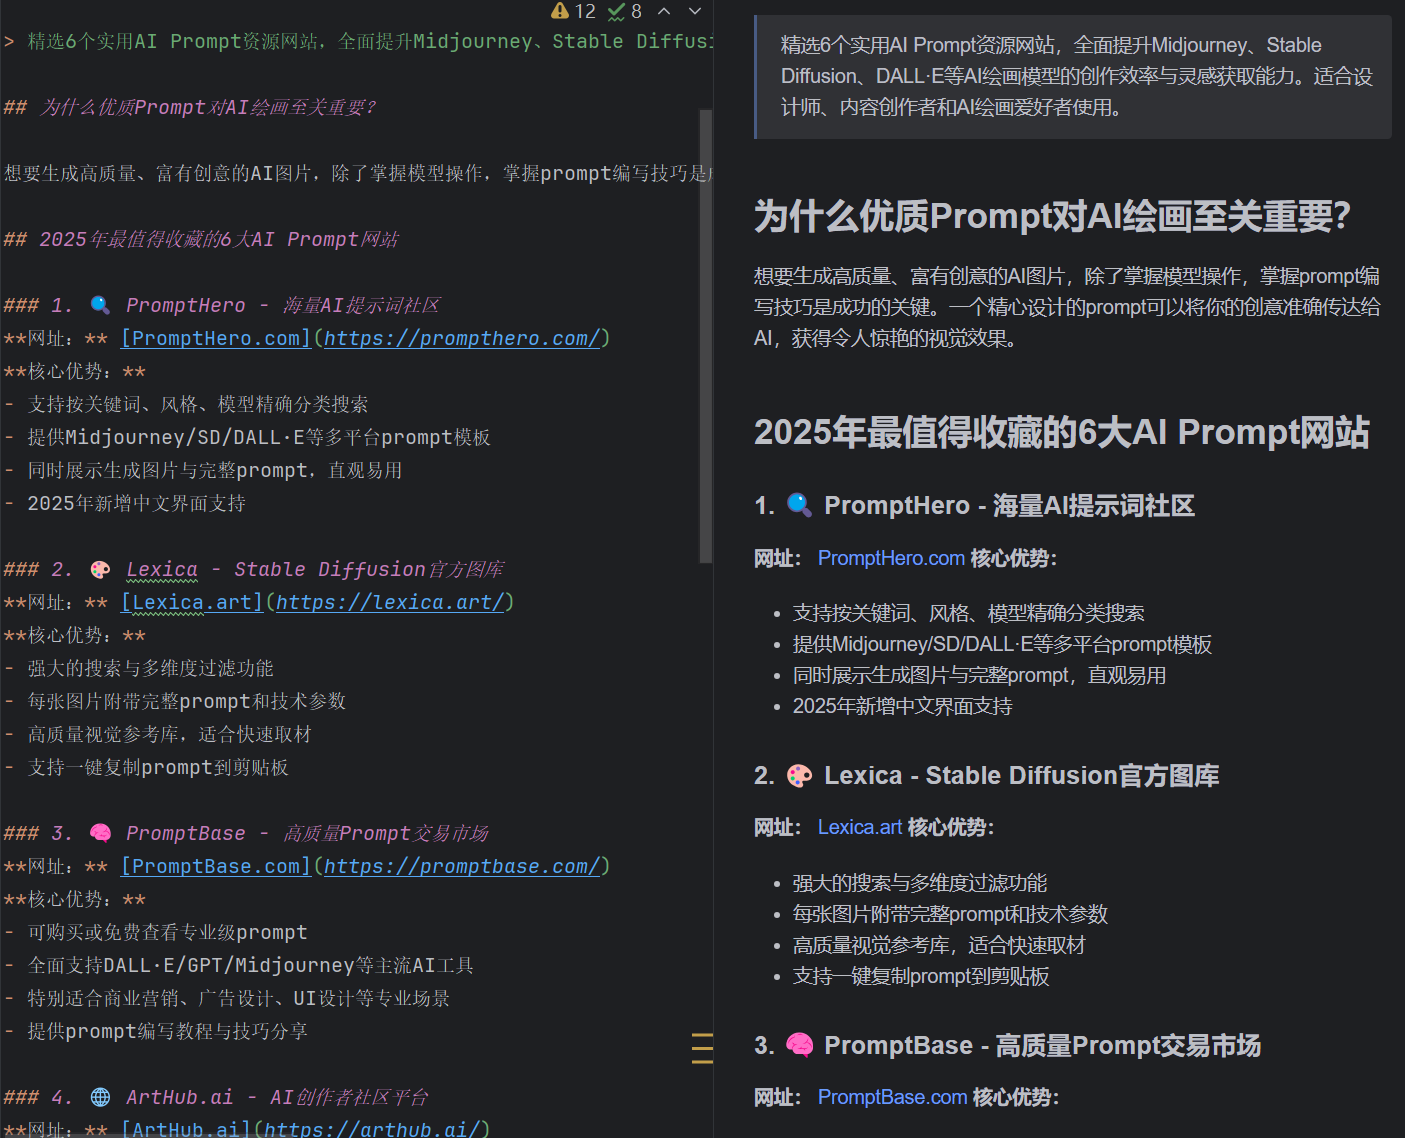Image resolution: width=1405 pixels, height=1138 pixels.
Task: Click preview bullet '同时展示生成图片与完整prompt, 直观易用'
Action: (979, 675)
